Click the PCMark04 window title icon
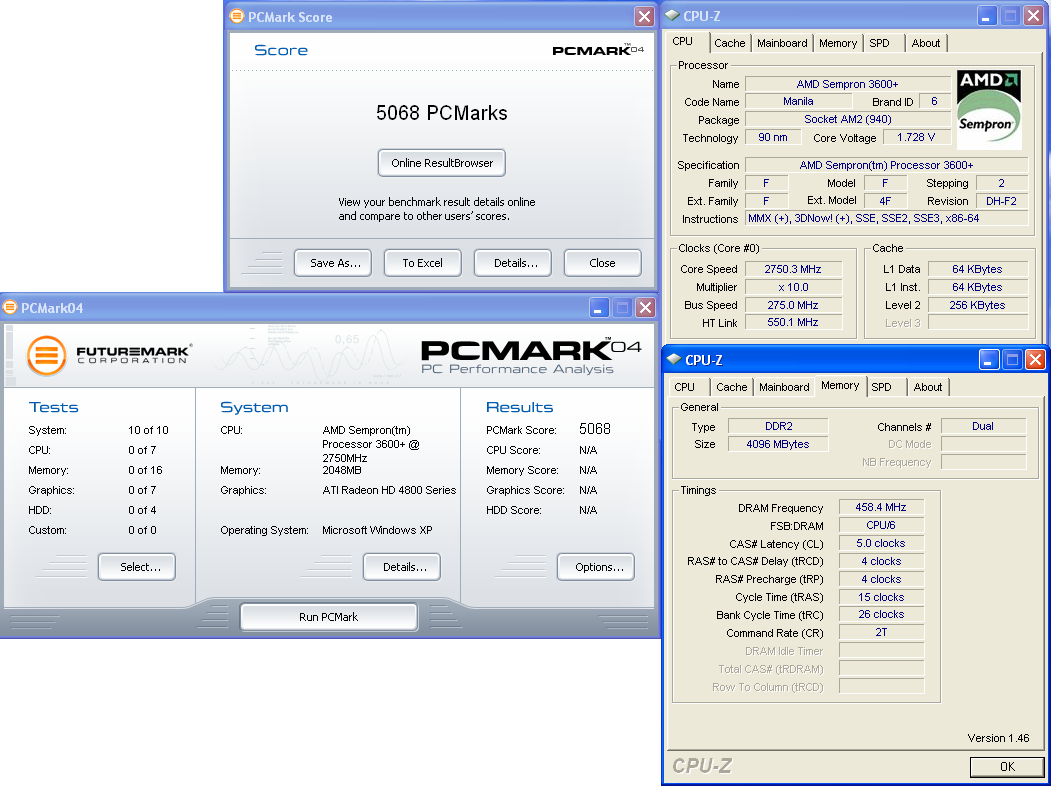 coord(9,308)
